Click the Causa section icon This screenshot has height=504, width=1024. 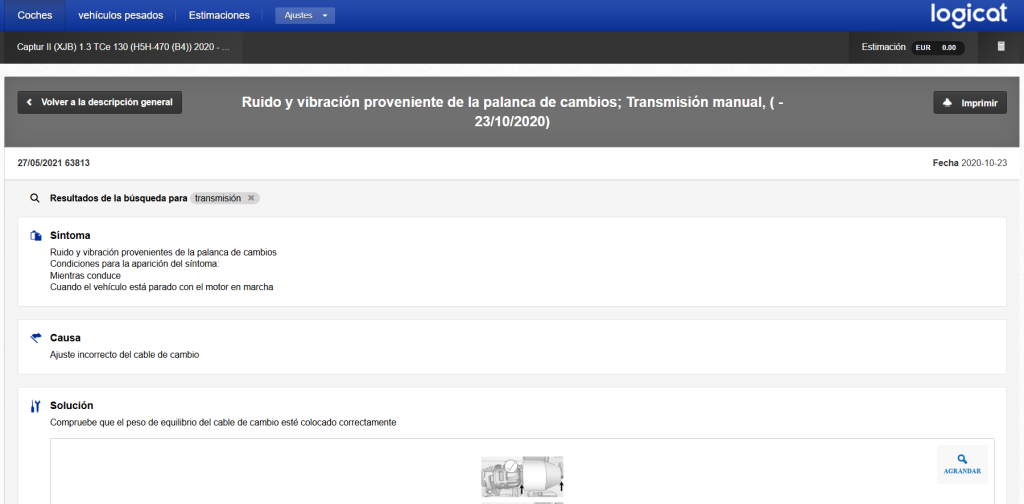pos(36,338)
